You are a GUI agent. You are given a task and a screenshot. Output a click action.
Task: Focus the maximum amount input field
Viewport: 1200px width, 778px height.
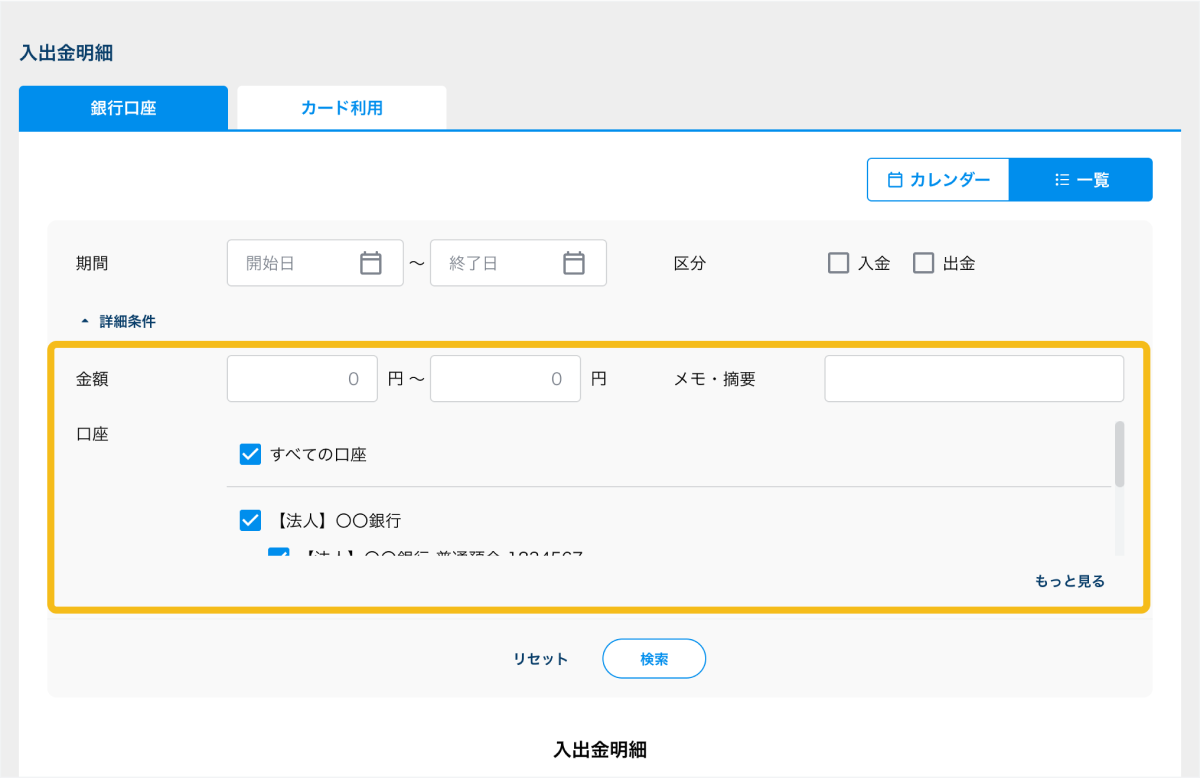[505, 379]
